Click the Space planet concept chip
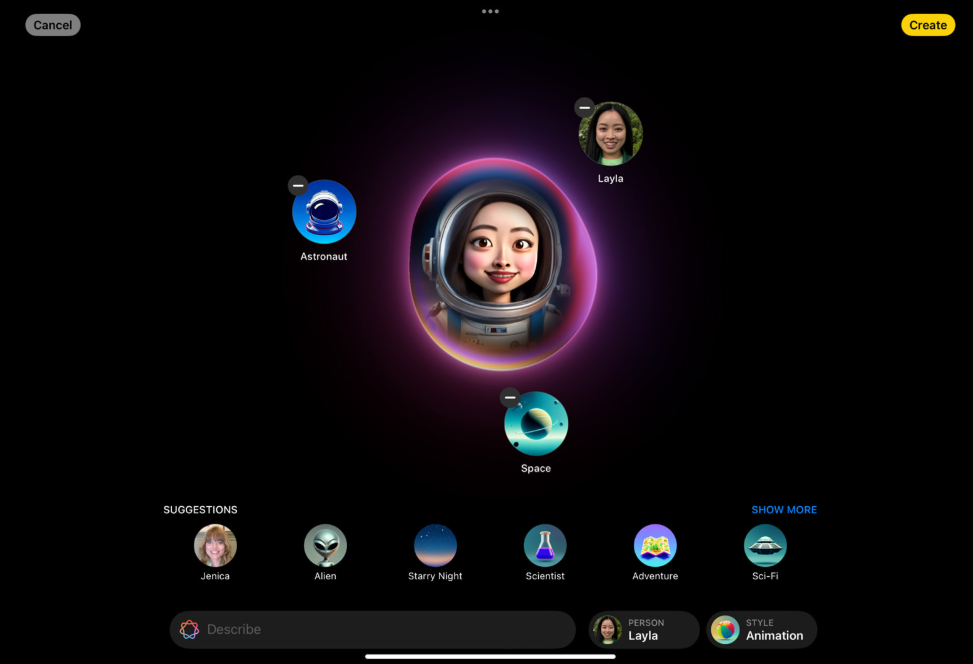 point(535,423)
